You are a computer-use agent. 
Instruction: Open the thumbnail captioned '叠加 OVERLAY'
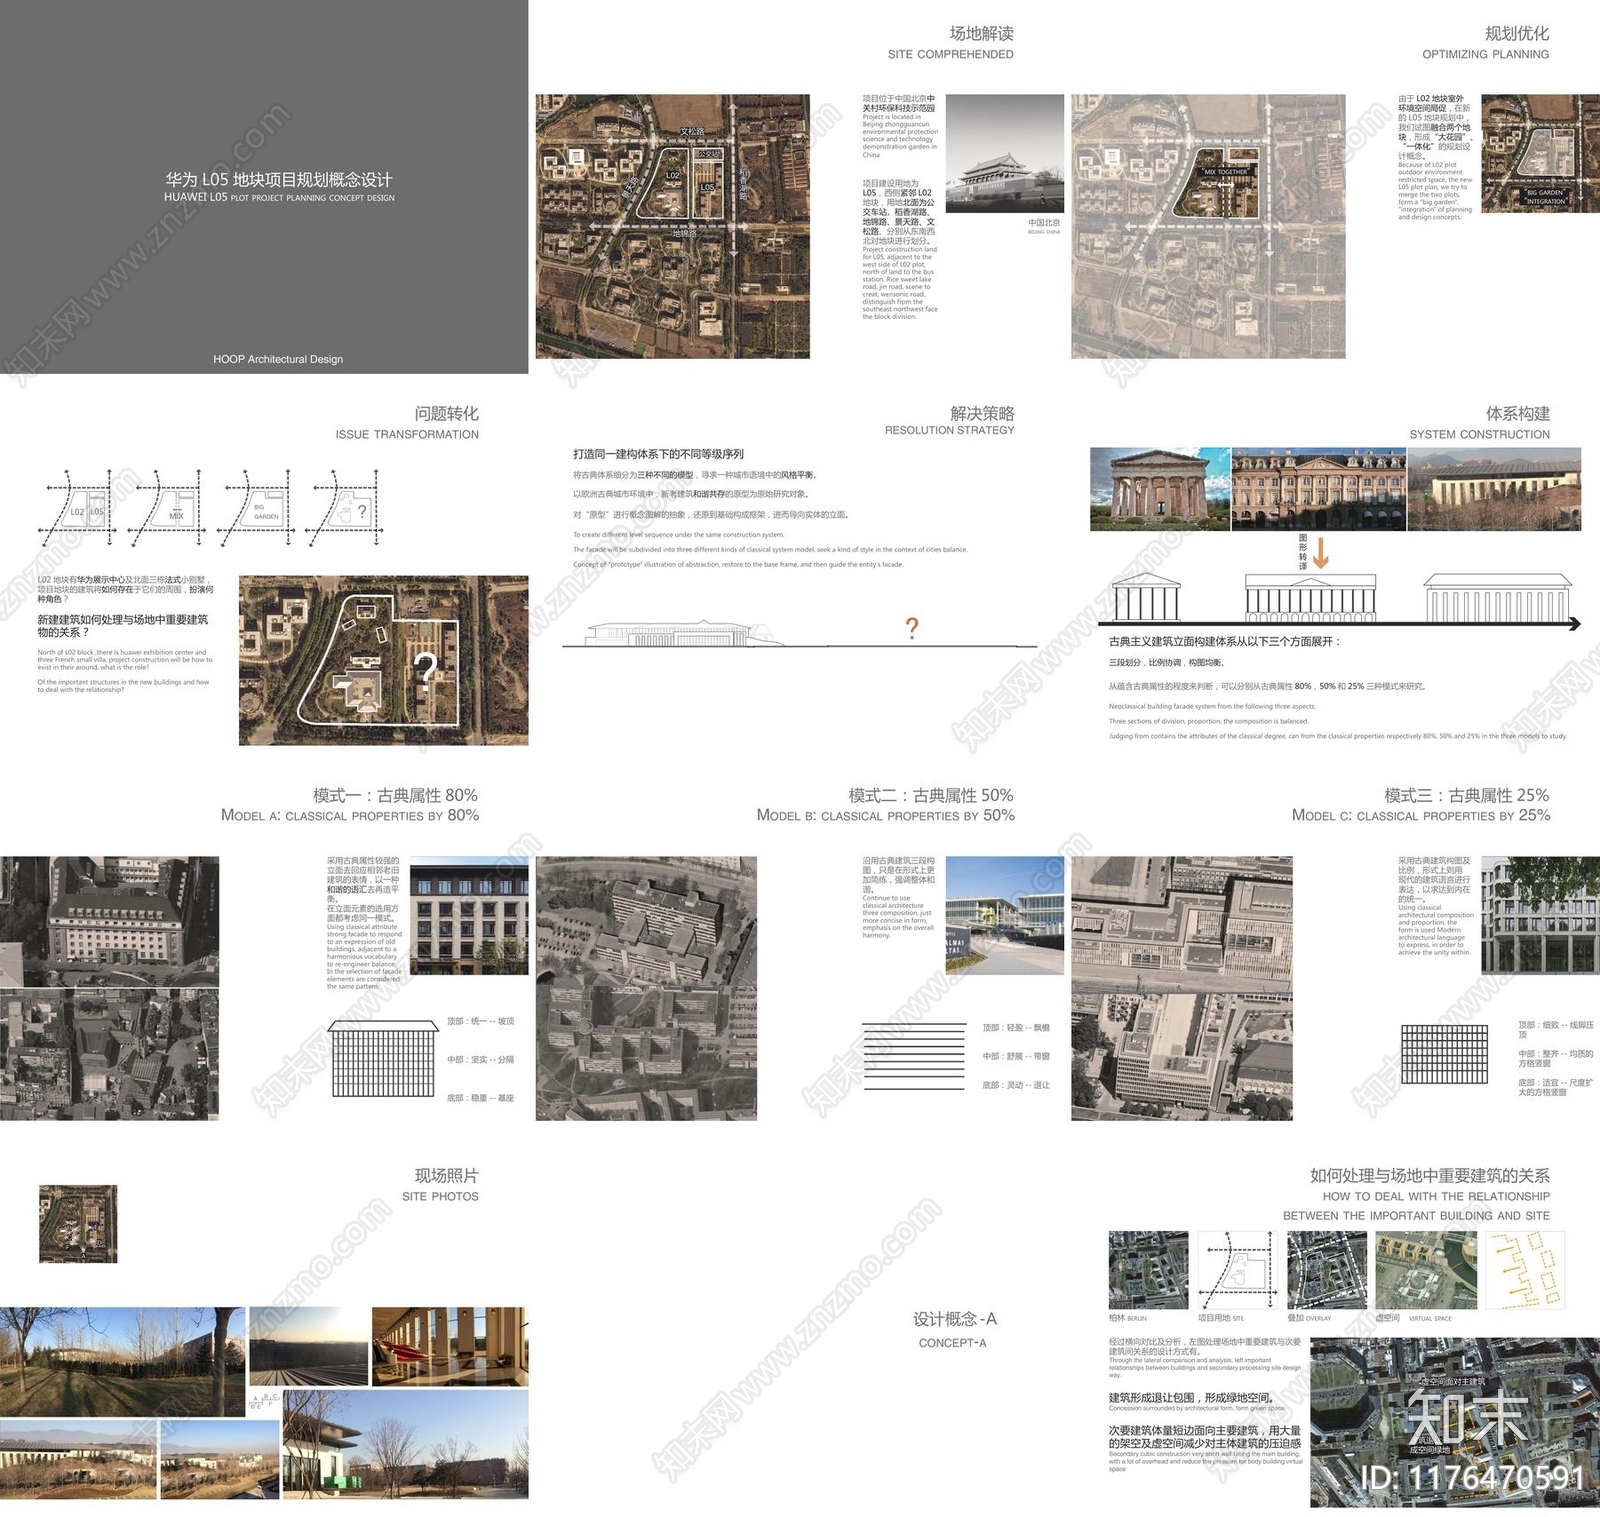(1327, 1270)
